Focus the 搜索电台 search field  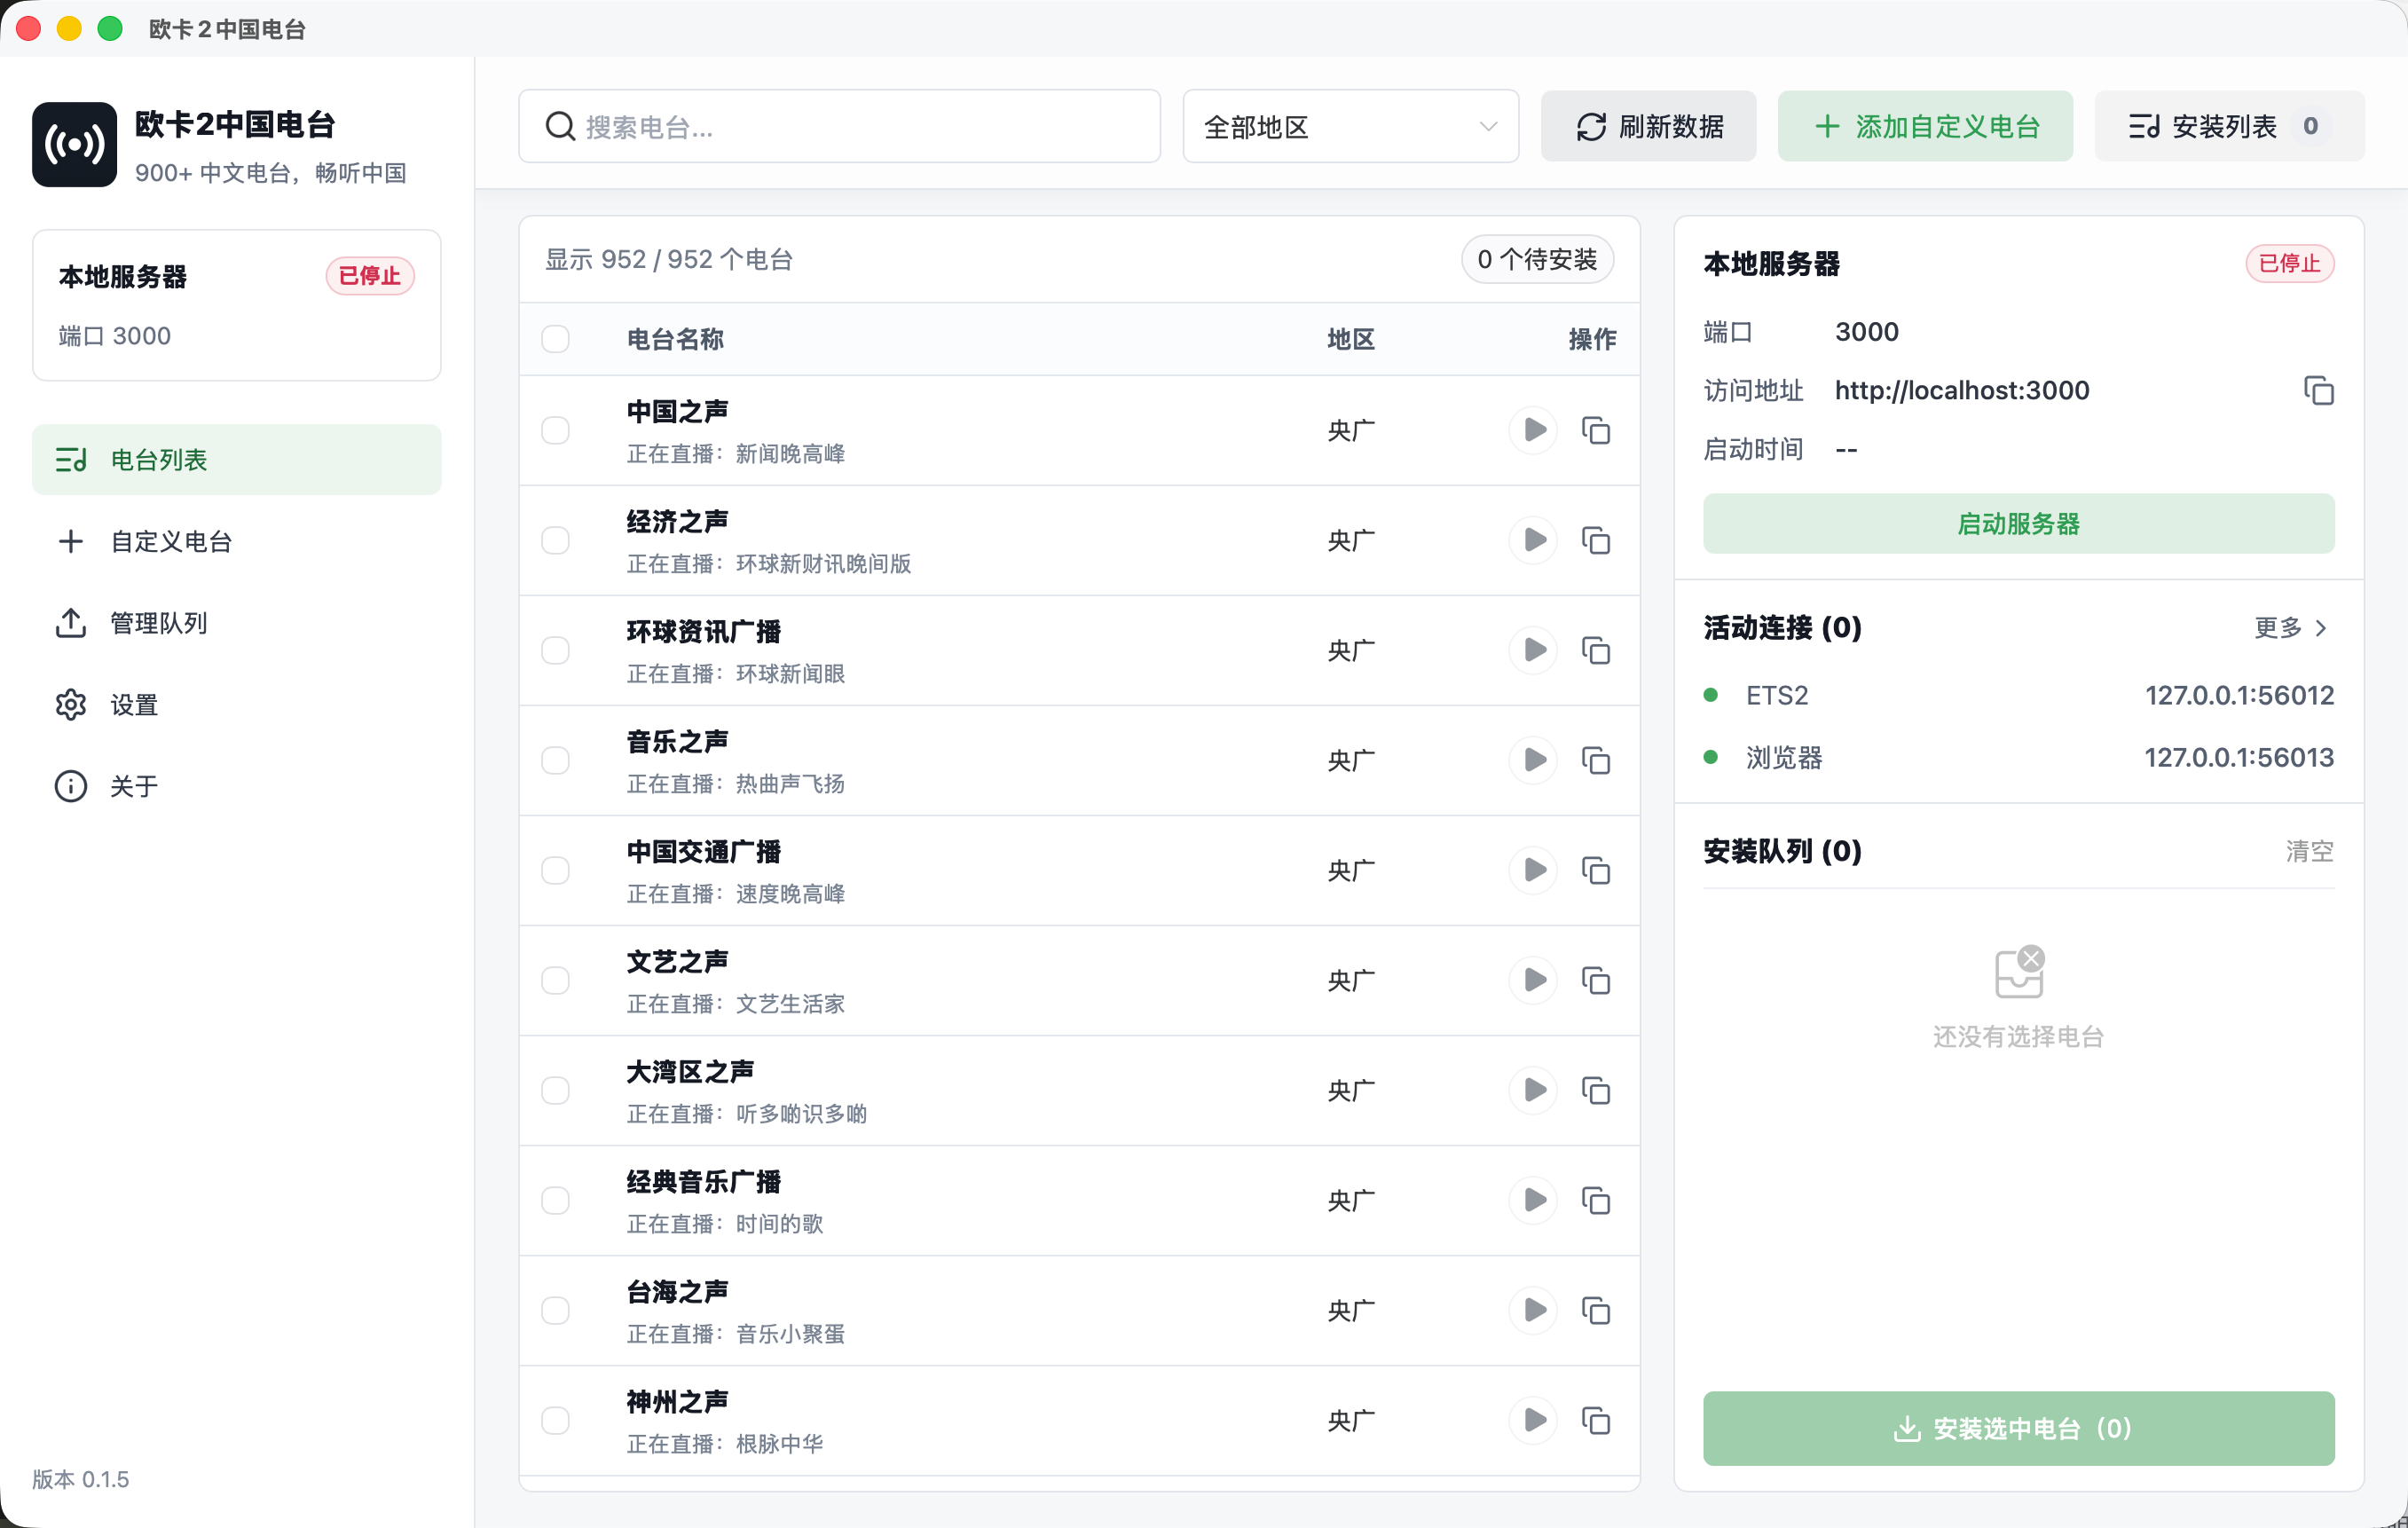pos(839,126)
